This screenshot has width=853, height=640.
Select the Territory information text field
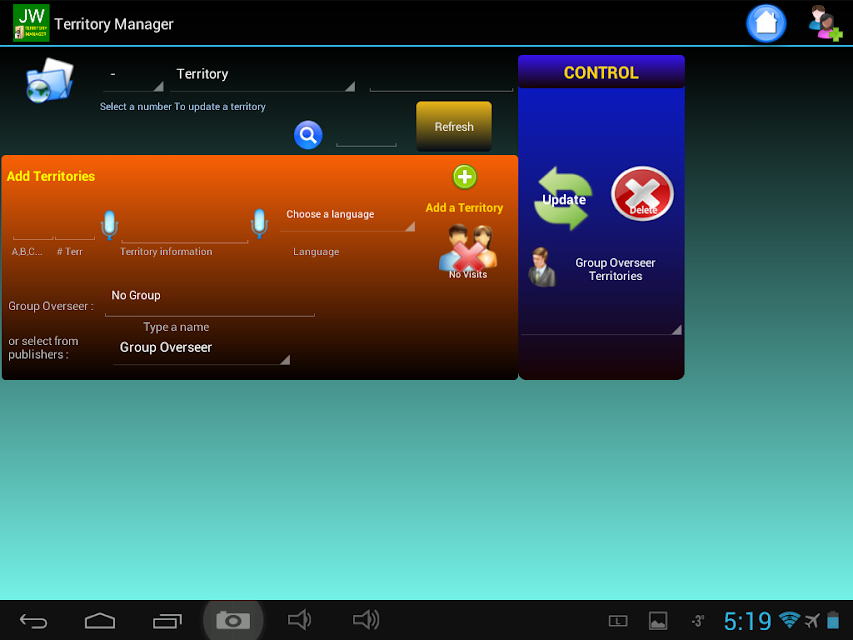click(184, 230)
